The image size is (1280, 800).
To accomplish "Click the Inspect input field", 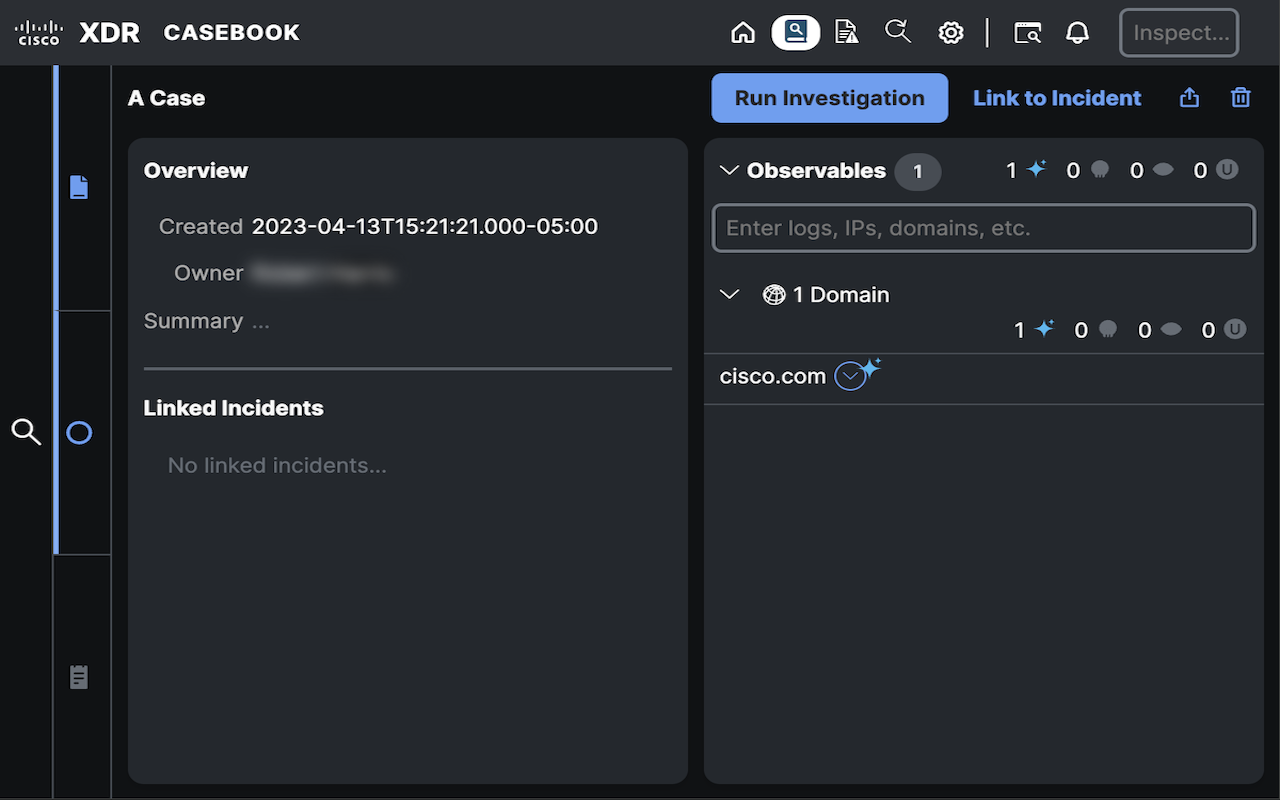I will tap(1179, 33).
